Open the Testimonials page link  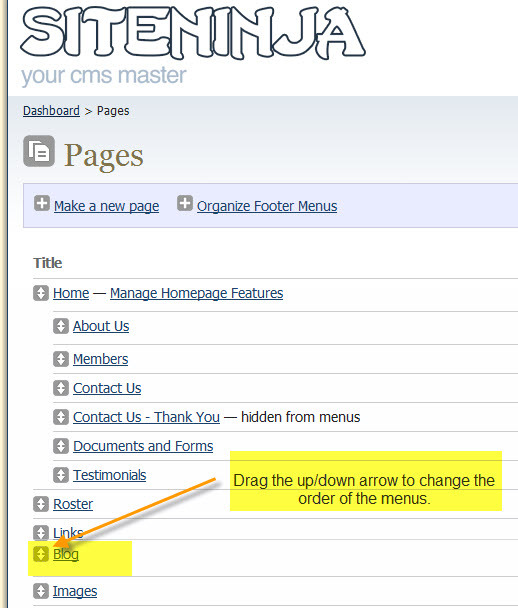(109, 475)
